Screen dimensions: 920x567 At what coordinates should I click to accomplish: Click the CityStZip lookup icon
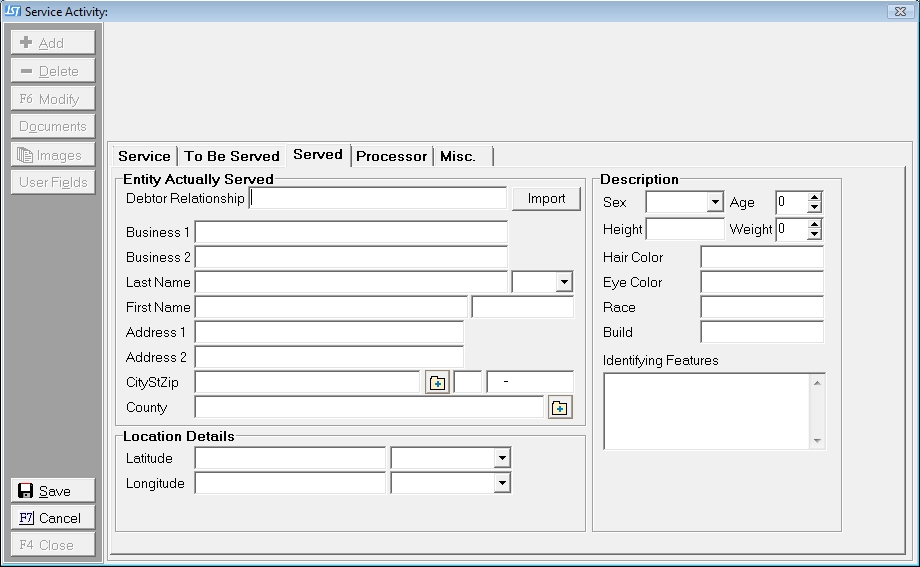pos(437,383)
